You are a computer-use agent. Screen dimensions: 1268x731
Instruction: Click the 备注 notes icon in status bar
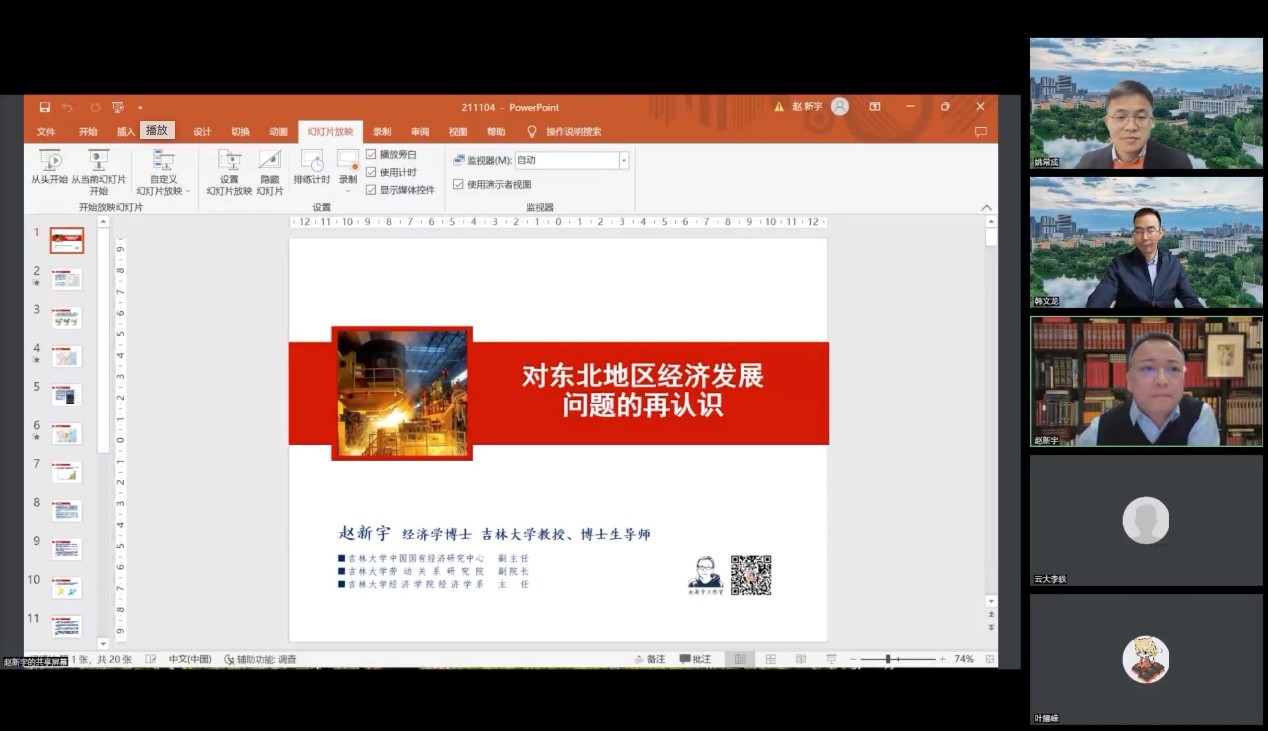(652, 659)
